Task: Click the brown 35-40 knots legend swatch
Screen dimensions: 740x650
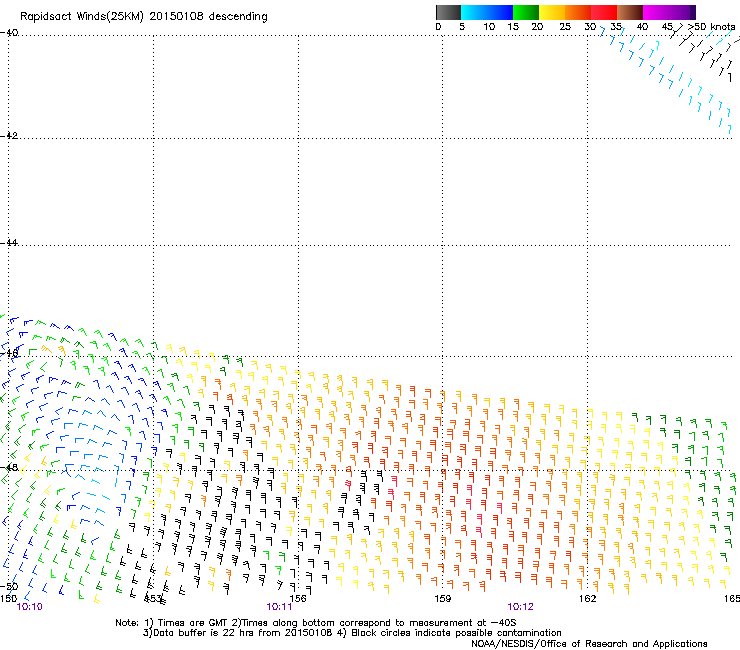Action: (x=630, y=12)
